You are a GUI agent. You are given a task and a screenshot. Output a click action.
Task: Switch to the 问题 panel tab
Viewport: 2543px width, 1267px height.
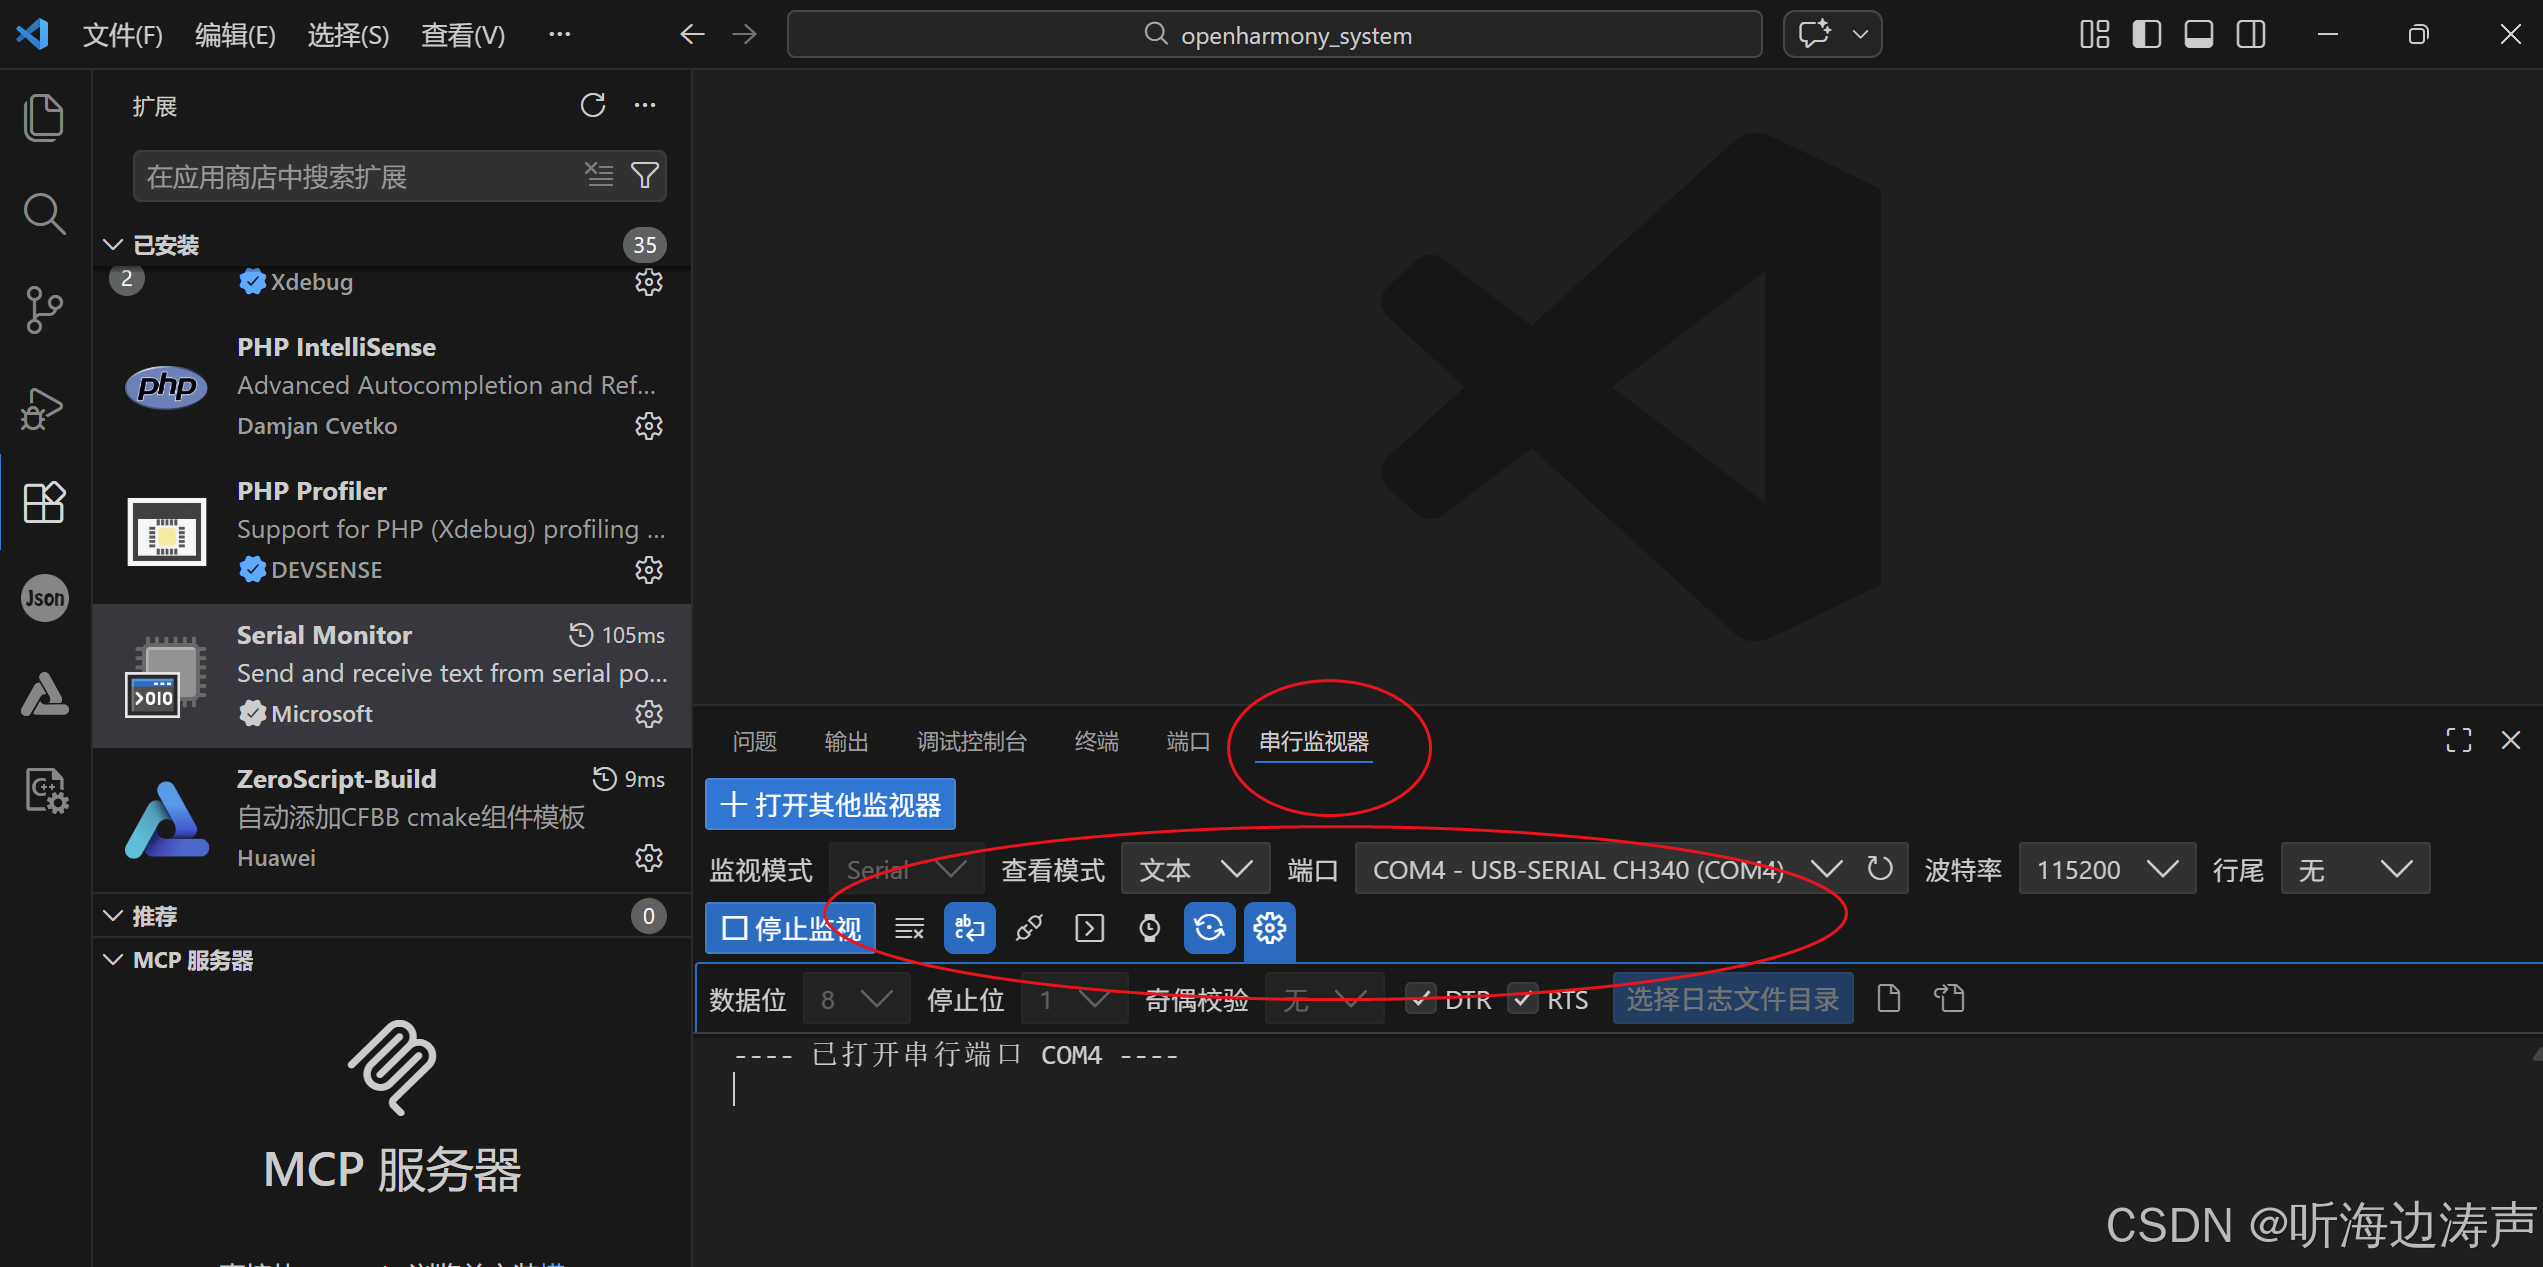point(754,741)
